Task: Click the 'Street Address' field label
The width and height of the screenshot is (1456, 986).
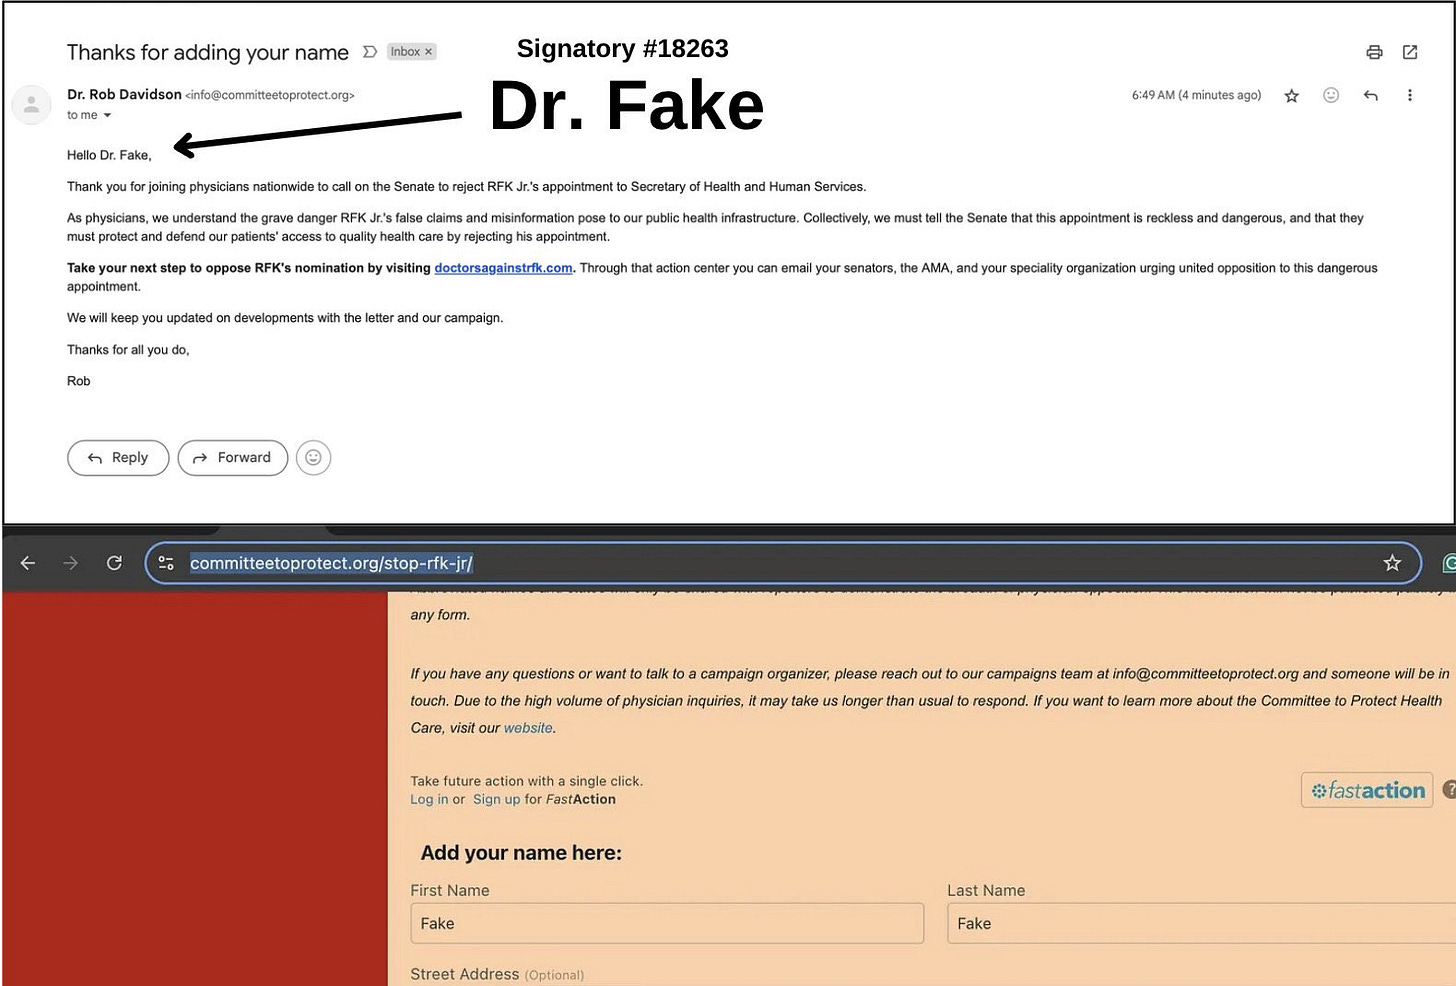Action: click(464, 974)
